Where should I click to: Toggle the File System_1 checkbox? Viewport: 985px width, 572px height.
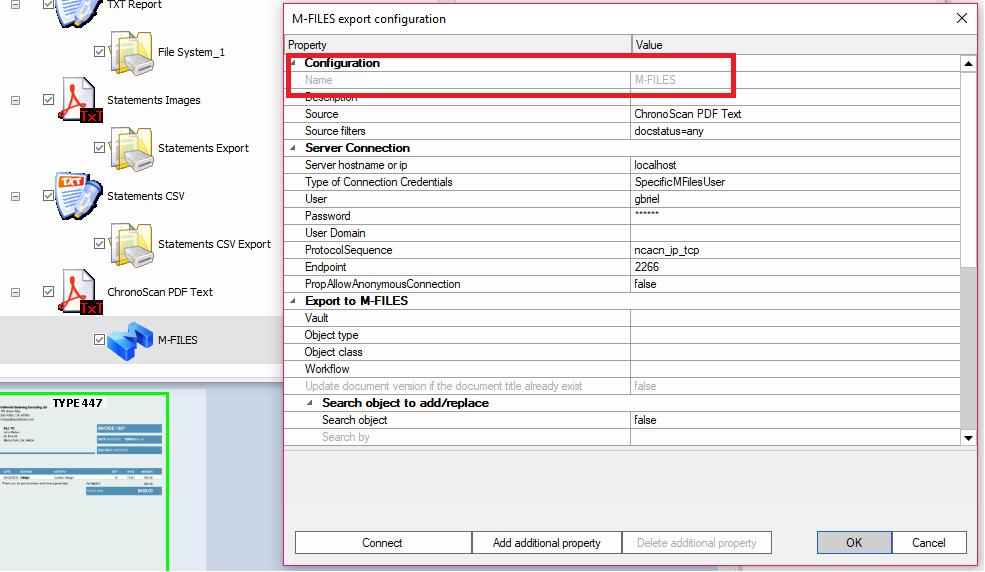click(99, 52)
